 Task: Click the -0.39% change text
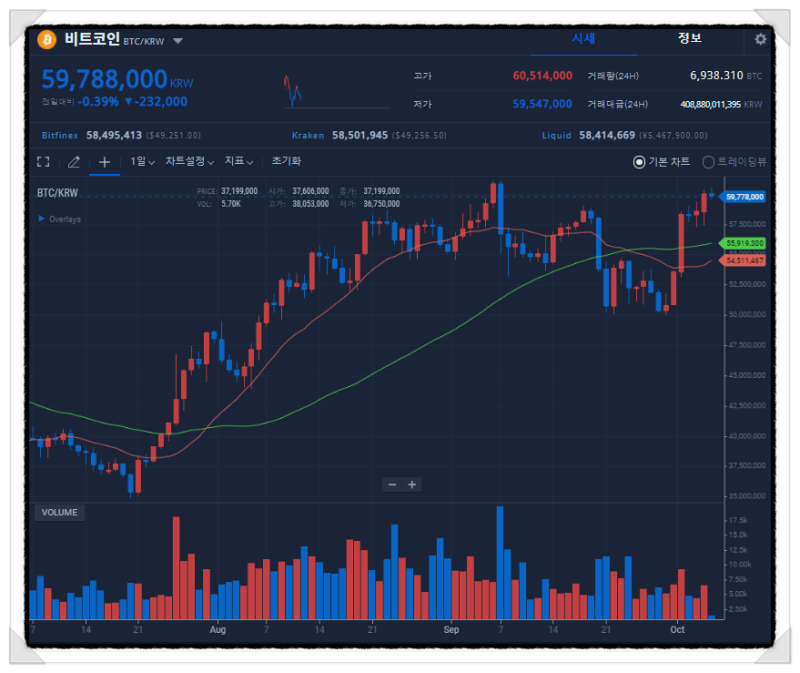[x=98, y=102]
